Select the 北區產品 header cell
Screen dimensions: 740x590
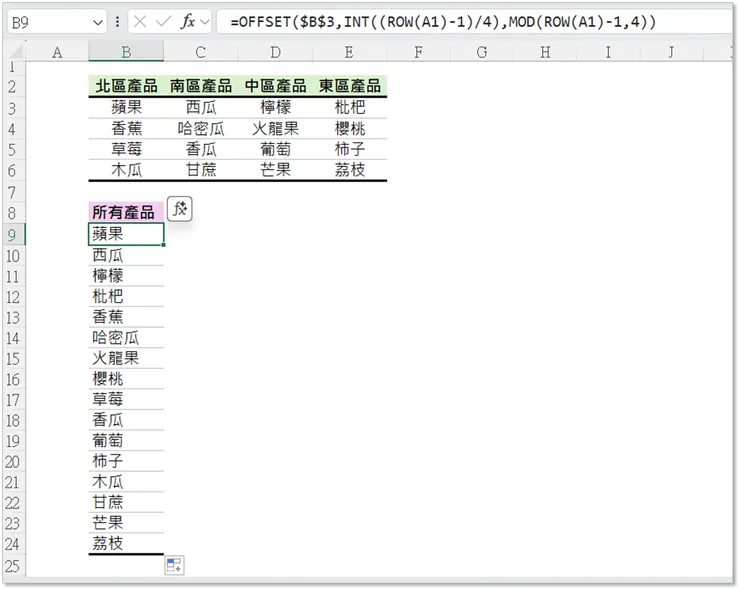[x=126, y=86]
